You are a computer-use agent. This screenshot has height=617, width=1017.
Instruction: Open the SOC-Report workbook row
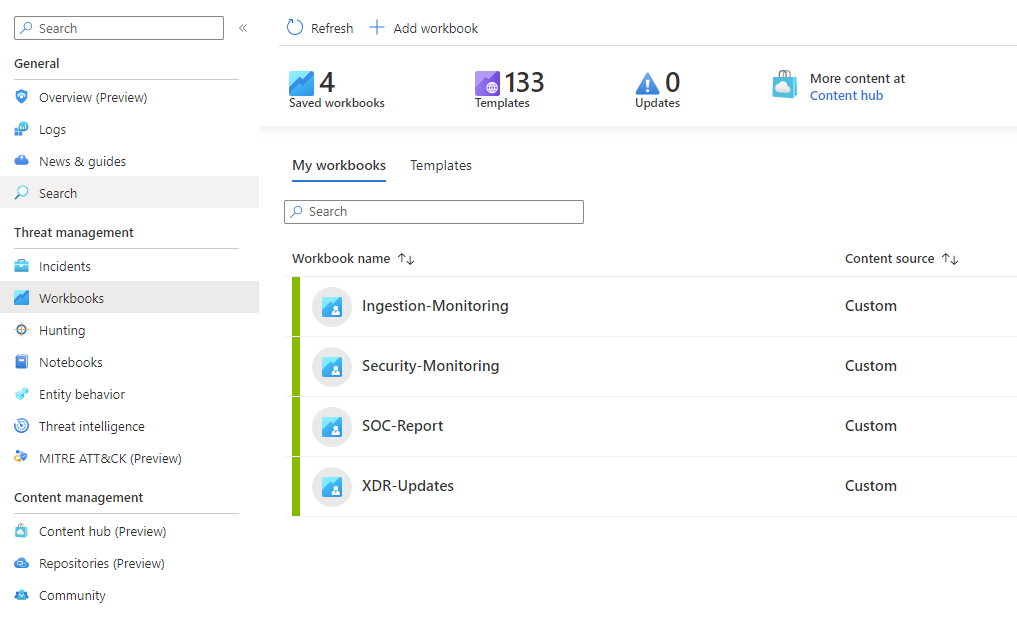pos(402,426)
